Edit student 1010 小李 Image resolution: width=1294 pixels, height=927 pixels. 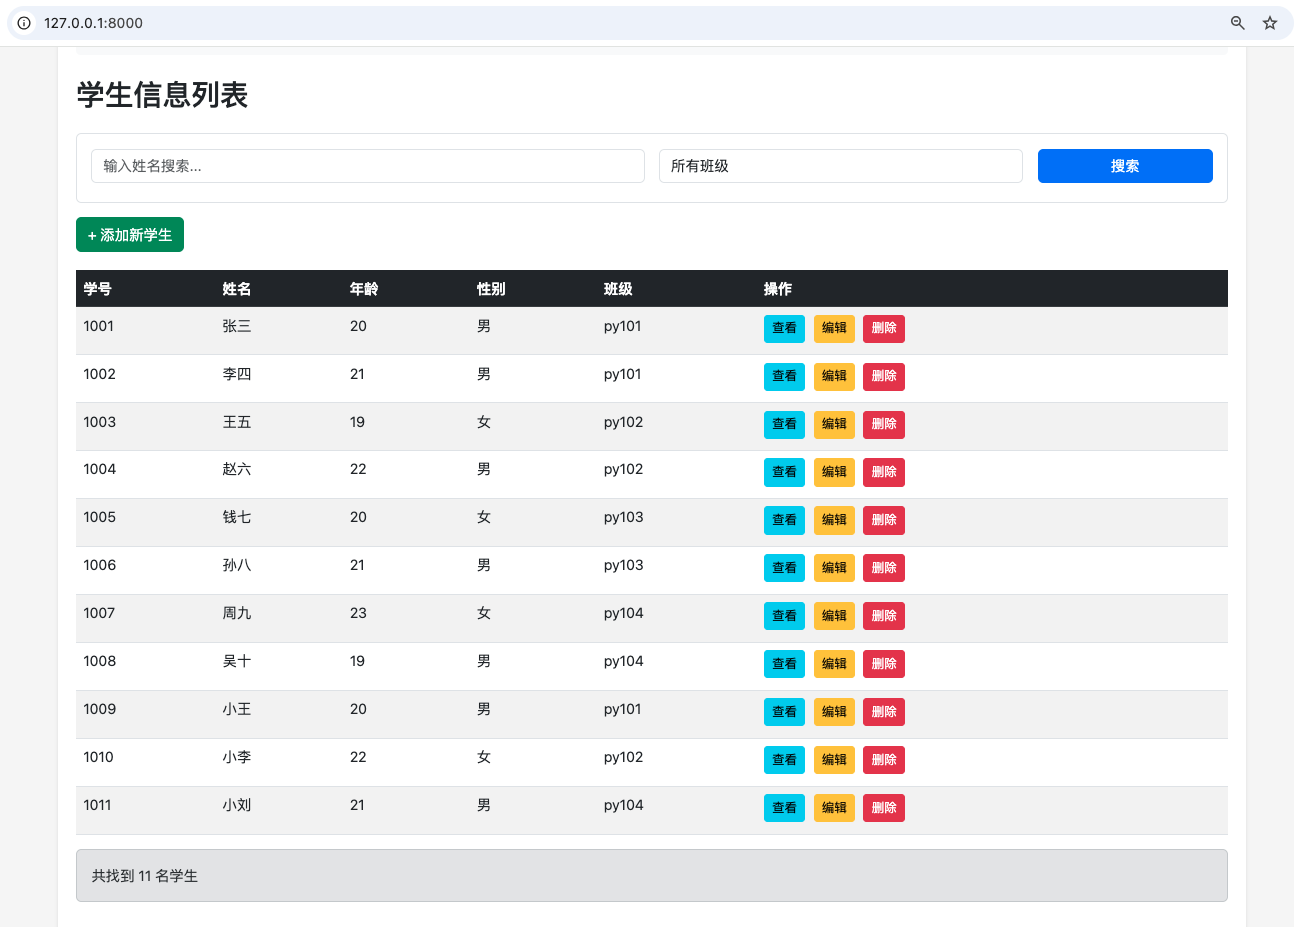[834, 760]
